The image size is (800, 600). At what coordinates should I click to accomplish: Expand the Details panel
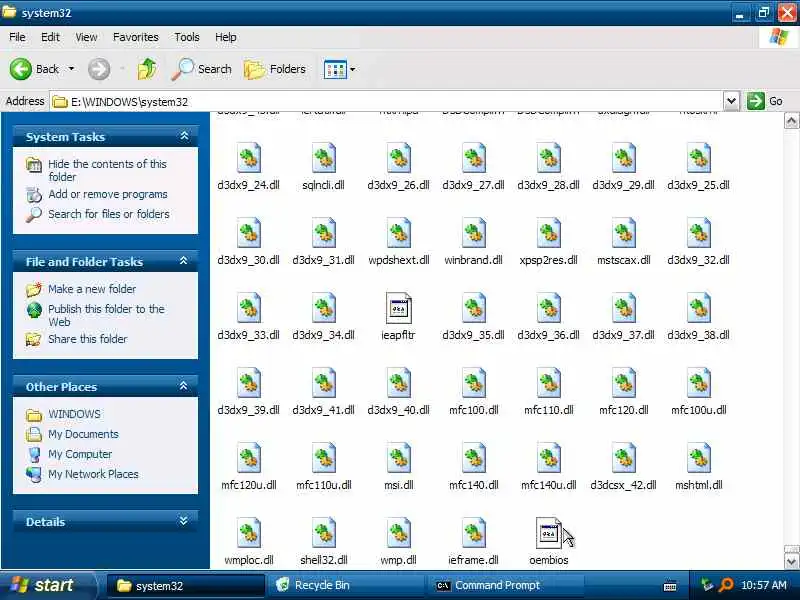(184, 521)
